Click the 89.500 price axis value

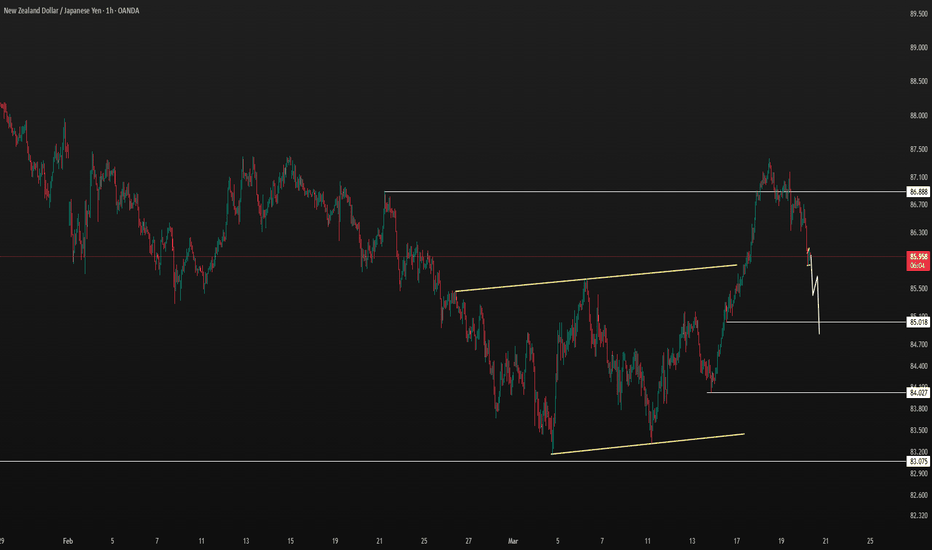tap(918, 14)
